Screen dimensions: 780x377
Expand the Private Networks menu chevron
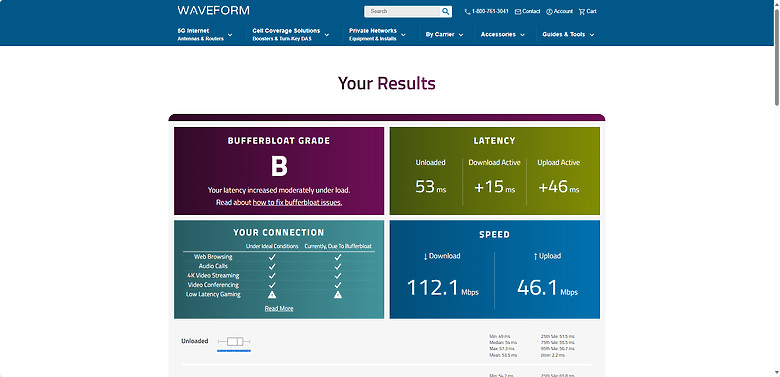403,35
